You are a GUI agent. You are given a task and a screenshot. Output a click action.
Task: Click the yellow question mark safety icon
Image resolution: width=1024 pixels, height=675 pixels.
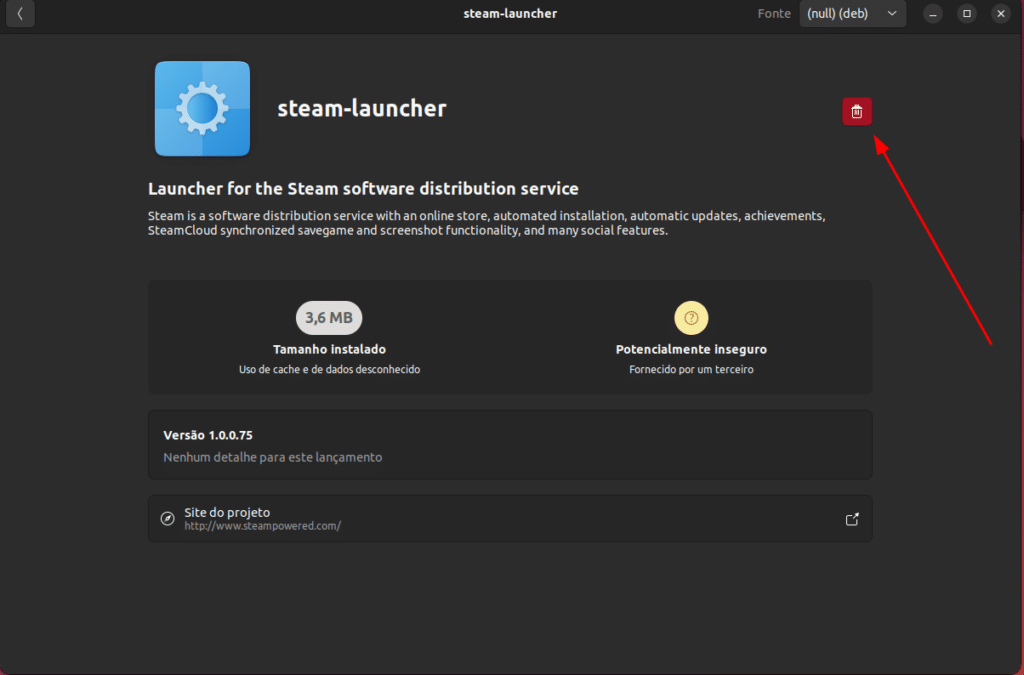(x=691, y=318)
